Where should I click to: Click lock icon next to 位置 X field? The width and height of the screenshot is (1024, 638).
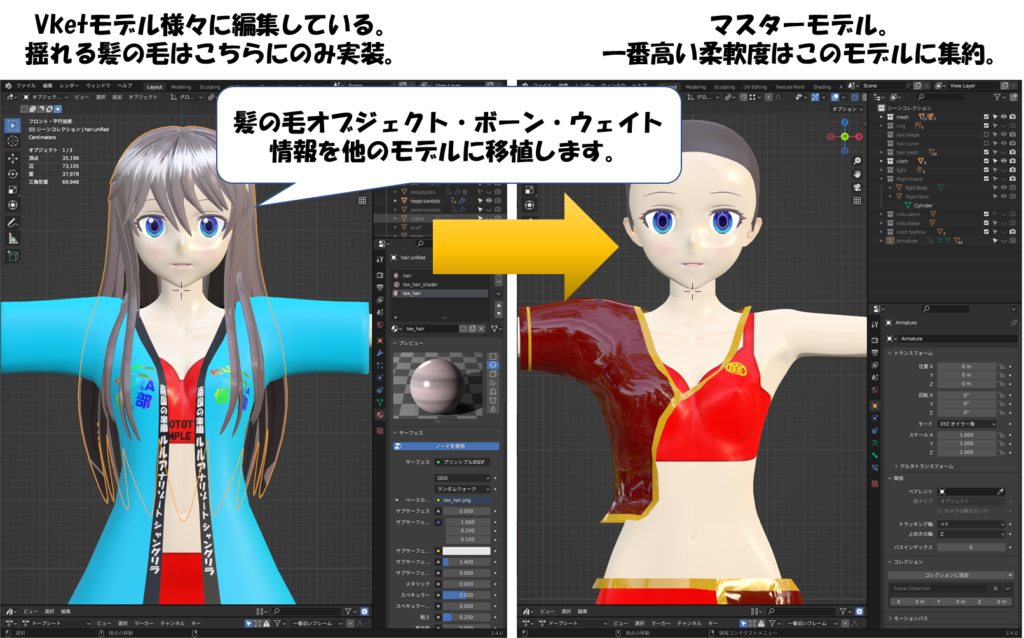pos(1001,366)
